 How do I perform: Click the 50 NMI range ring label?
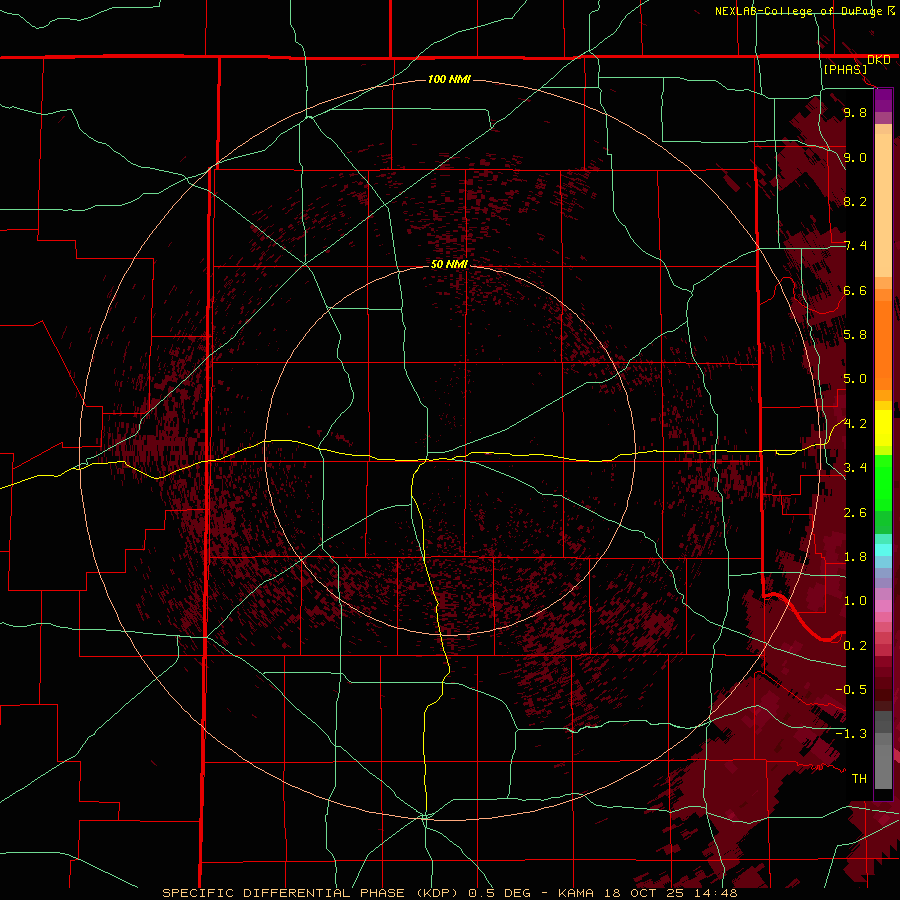[x=449, y=264]
